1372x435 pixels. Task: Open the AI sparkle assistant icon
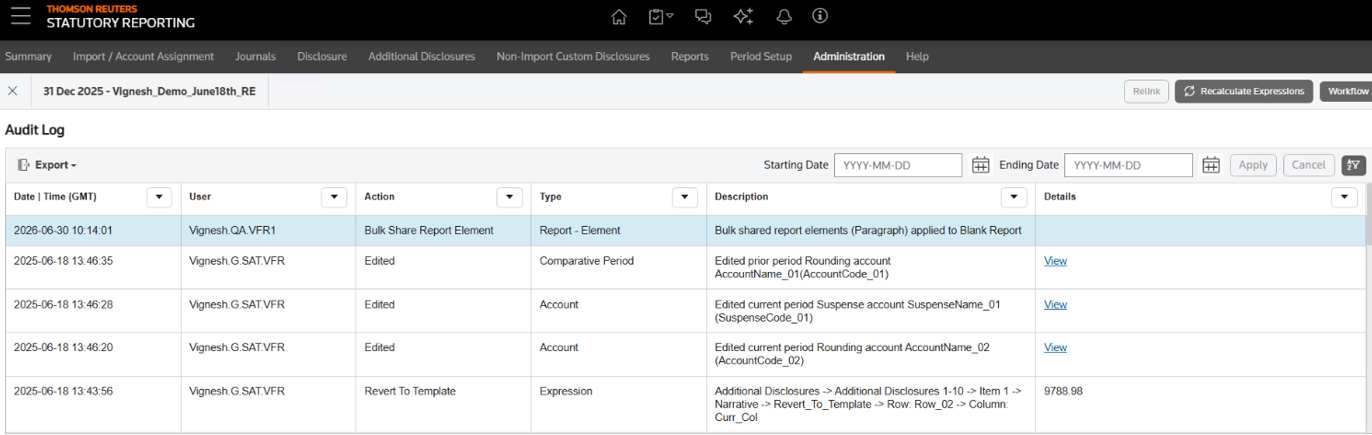[x=743, y=17]
